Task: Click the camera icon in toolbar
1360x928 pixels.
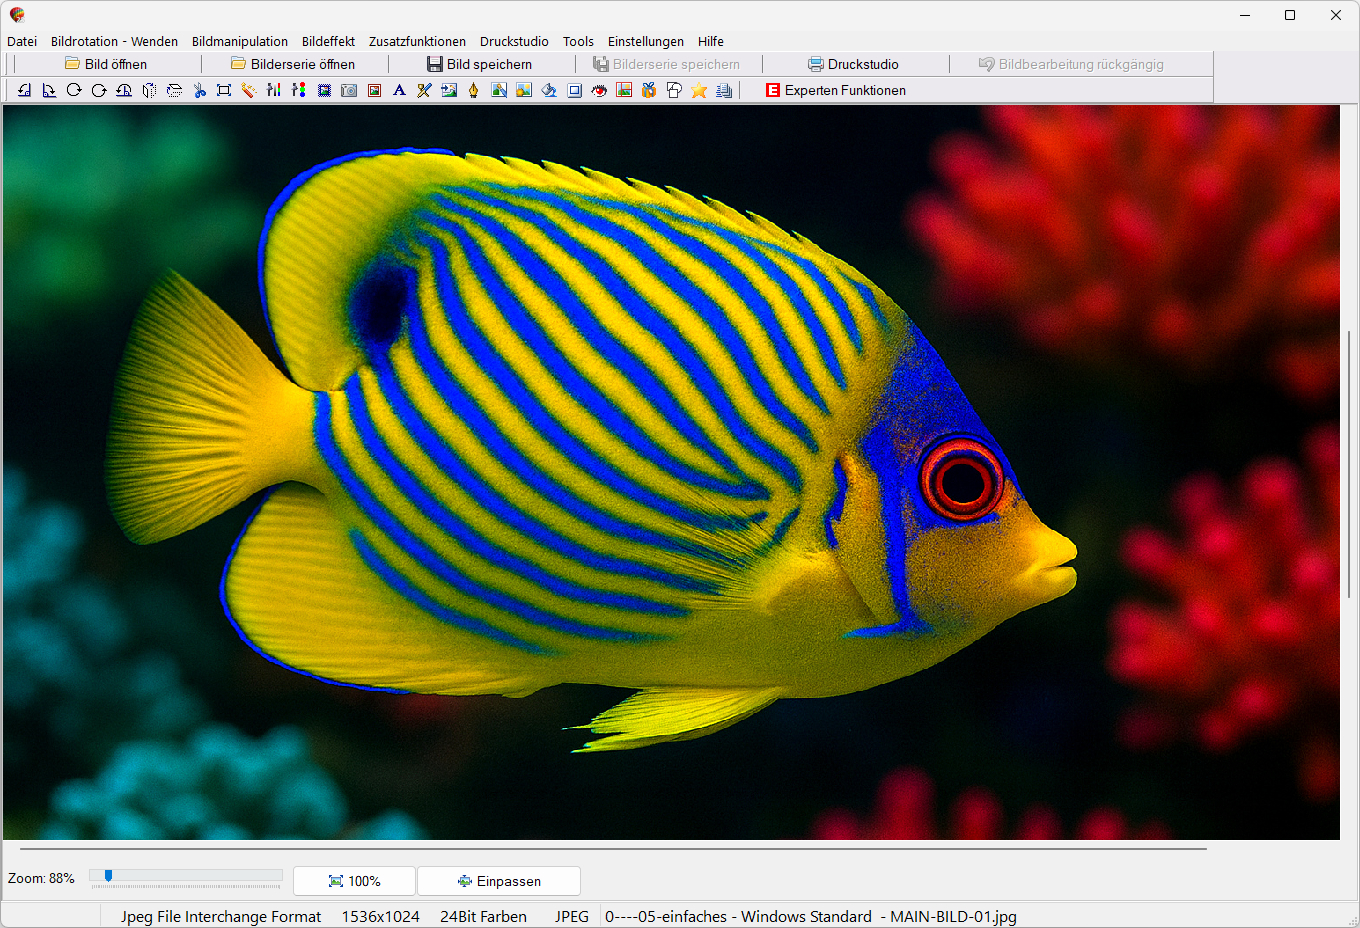Action: pos(349,90)
